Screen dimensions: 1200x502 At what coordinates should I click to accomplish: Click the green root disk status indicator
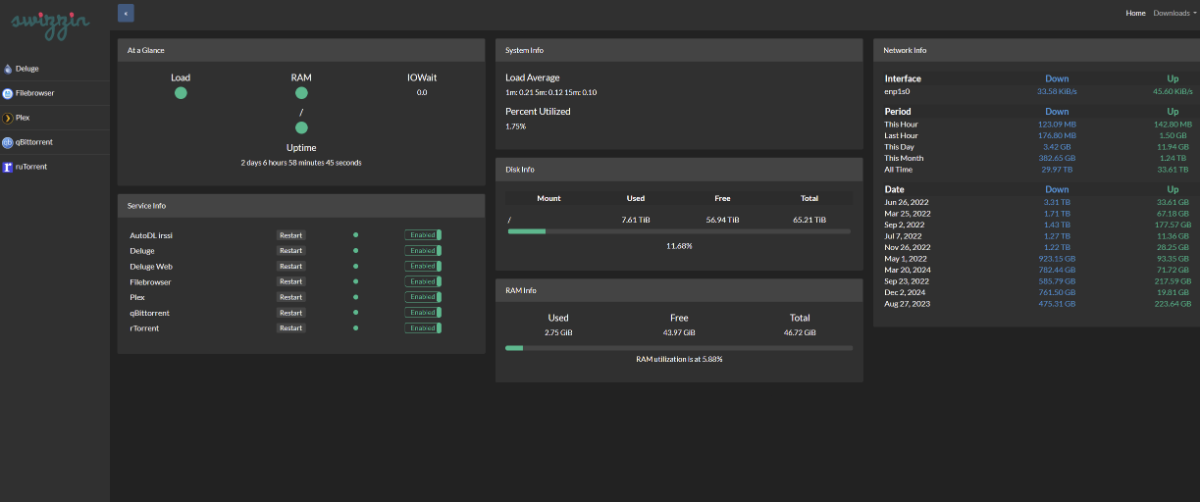[x=301, y=128]
